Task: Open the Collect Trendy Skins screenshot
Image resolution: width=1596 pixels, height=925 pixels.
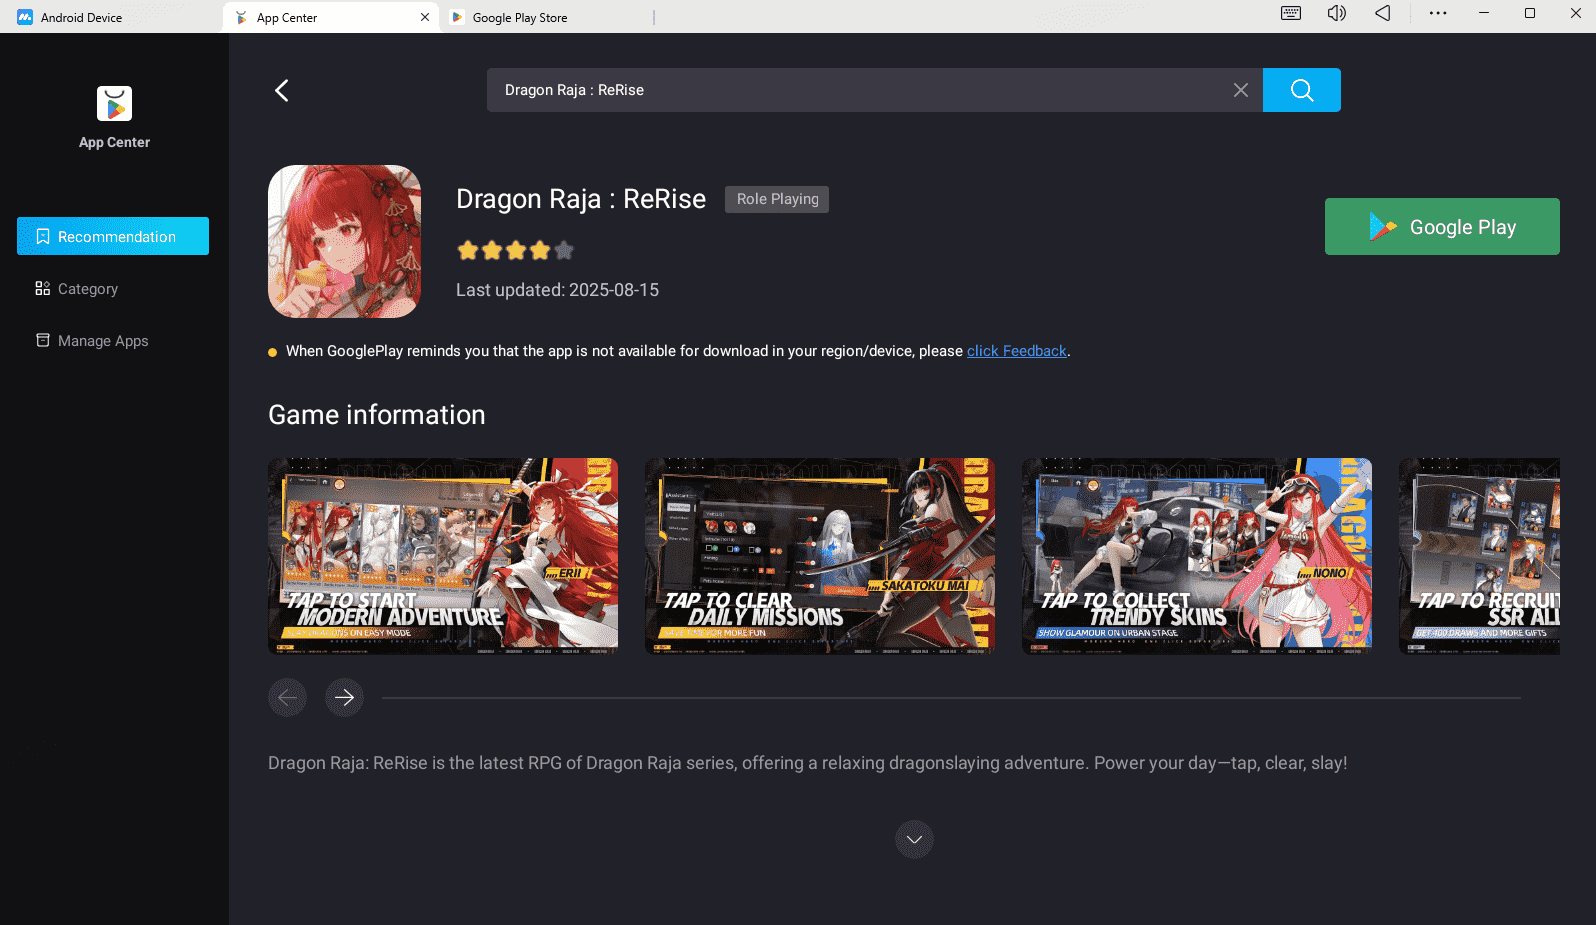Action: [x=1197, y=556]
